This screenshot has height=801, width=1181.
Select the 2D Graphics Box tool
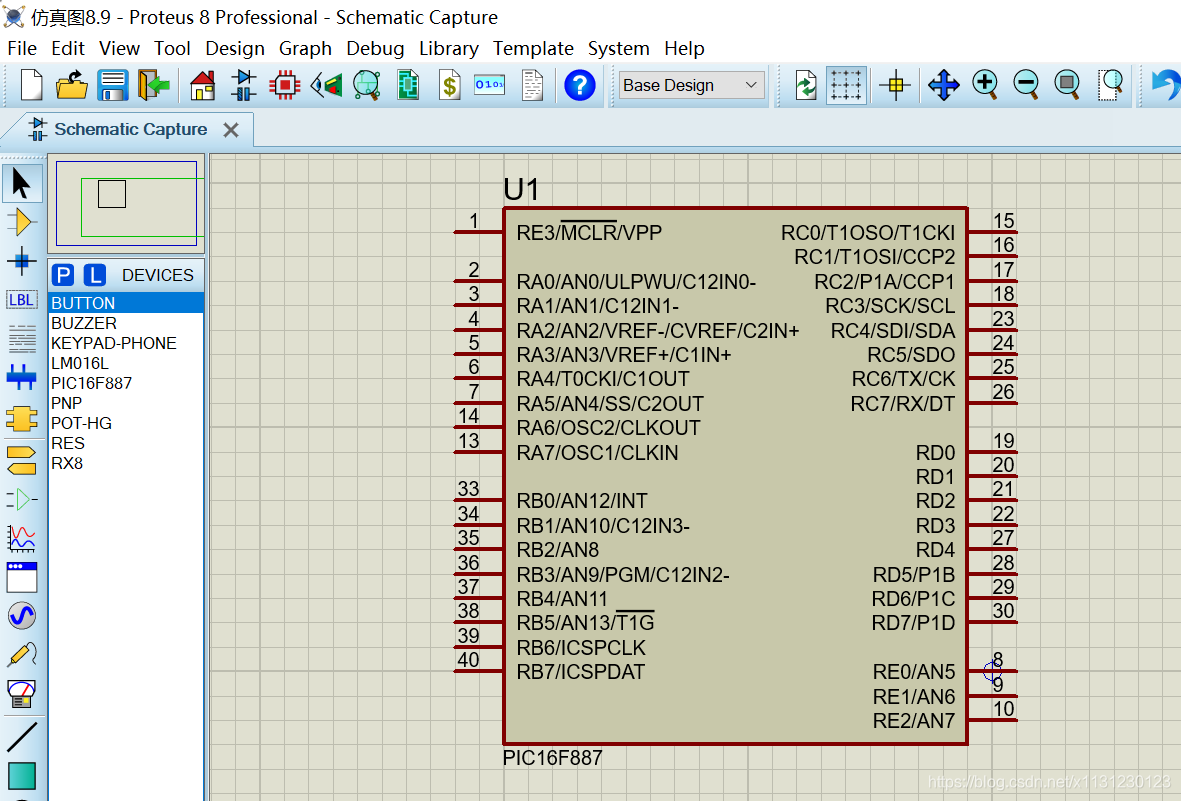click(21, 776)
